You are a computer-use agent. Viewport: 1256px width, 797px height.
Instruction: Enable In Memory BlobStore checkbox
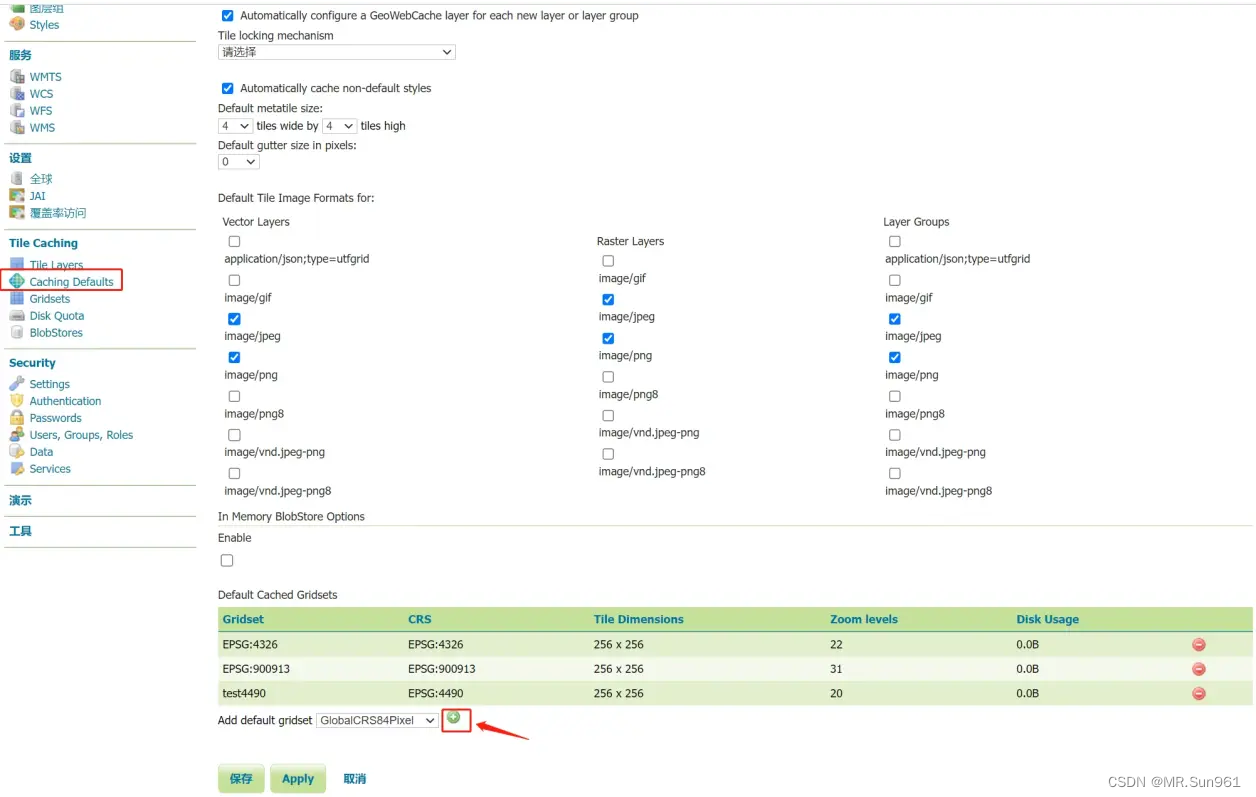[227, 561]
